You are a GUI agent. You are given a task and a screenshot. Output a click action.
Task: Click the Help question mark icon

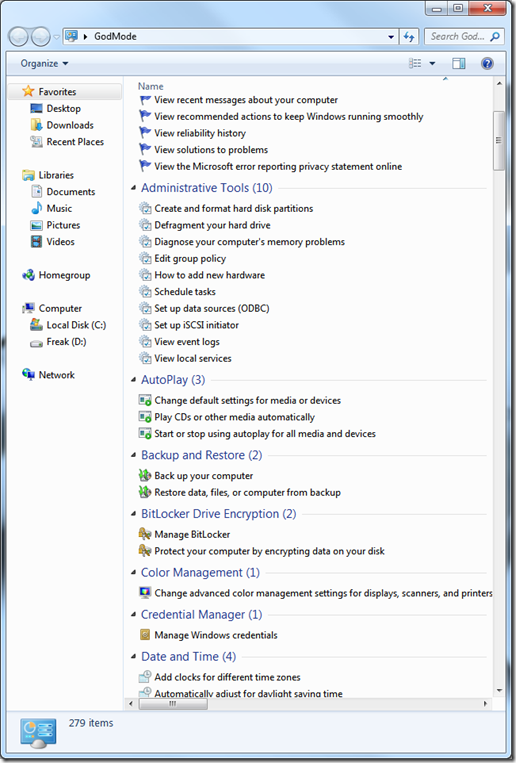pyautogui.click(x=487, y=63)
